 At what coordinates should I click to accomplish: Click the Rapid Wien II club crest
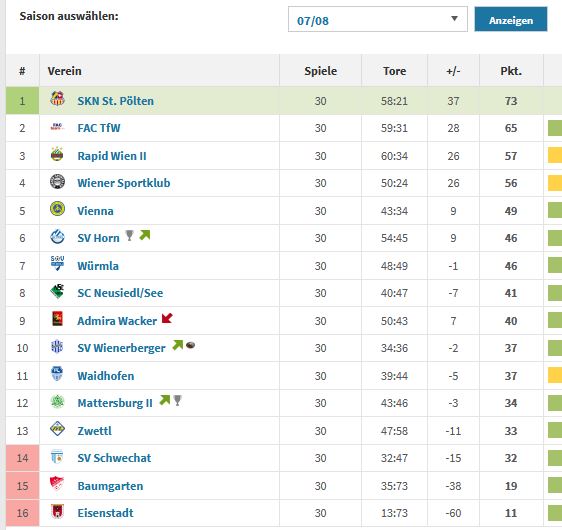point(57,154)
